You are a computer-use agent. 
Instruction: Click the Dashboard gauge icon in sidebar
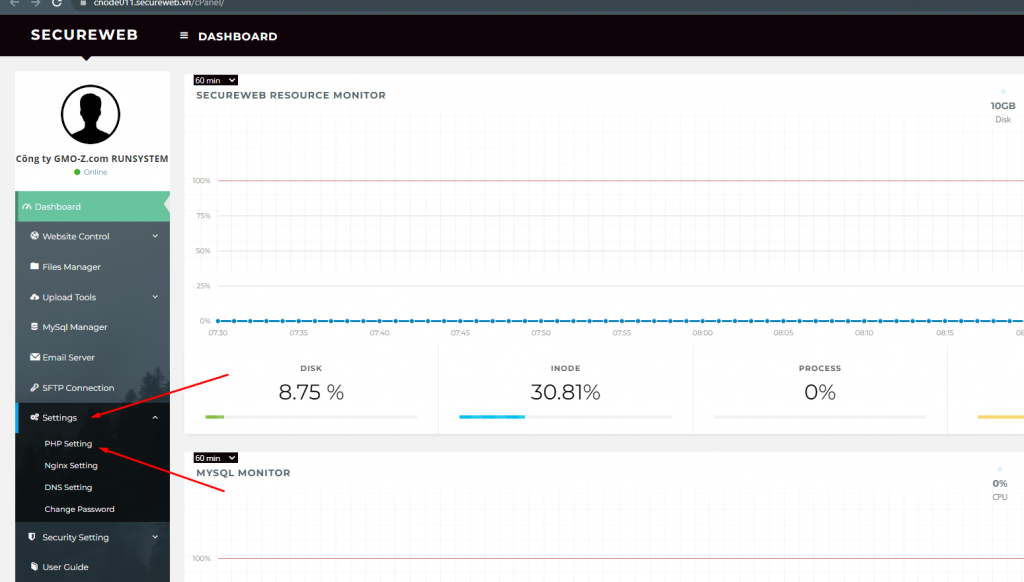tap(27, 206)
